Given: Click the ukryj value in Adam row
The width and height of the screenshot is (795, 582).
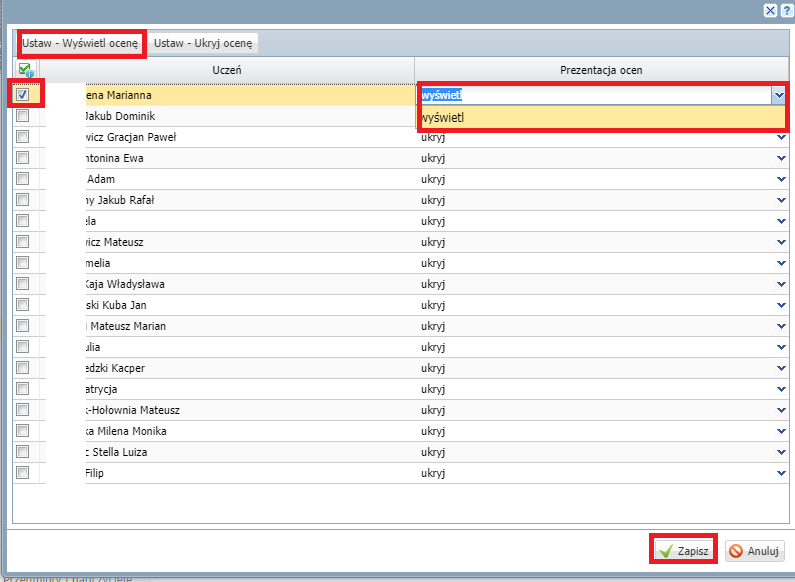Looking at the screenshot, I should [x=433, y=179].
